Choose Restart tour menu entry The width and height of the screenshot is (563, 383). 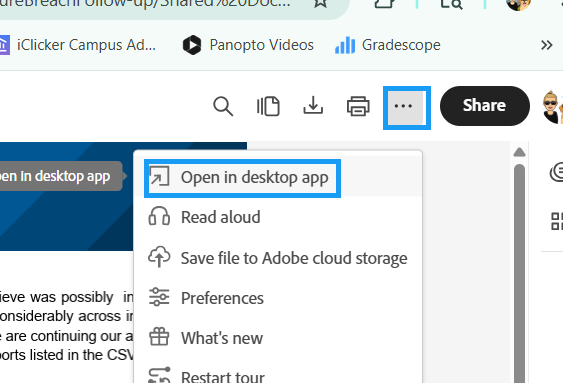278,373
